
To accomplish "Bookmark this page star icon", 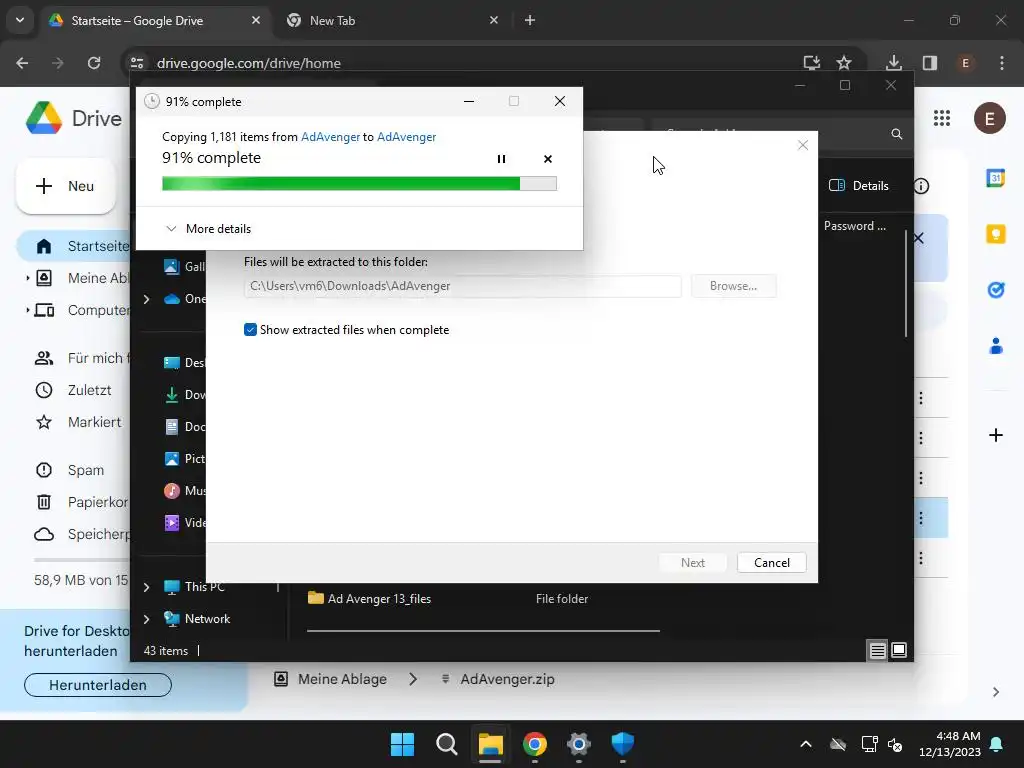I will tap(844, 63).
